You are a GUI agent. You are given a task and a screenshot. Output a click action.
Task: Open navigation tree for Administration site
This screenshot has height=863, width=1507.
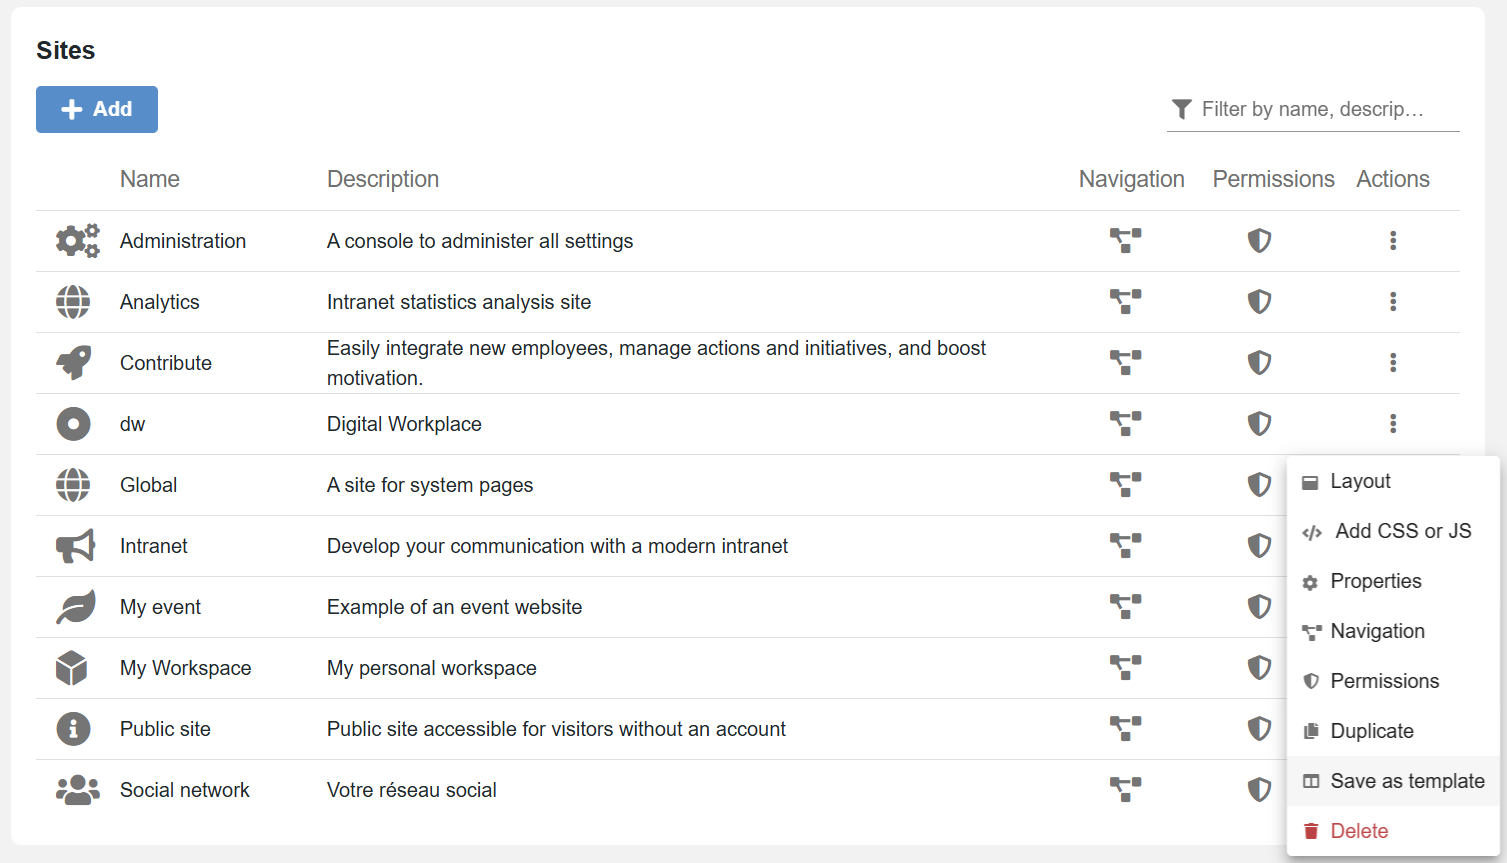point(1125,241)
